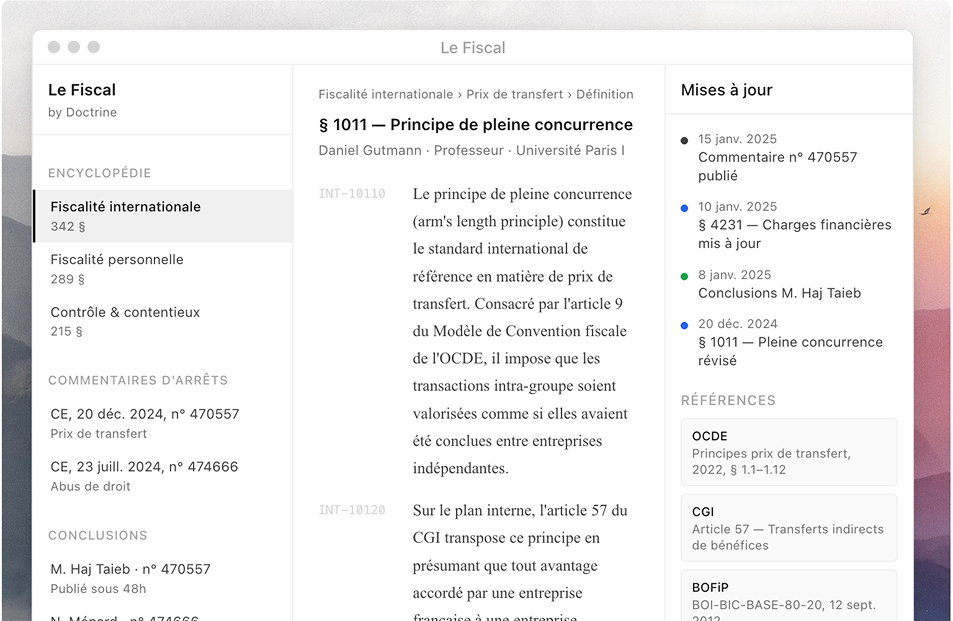This screenshot has width=953, height=621.
Task: Click the section title § 1011 Principe de pleine concurrence
Action: tap(475, 125)
